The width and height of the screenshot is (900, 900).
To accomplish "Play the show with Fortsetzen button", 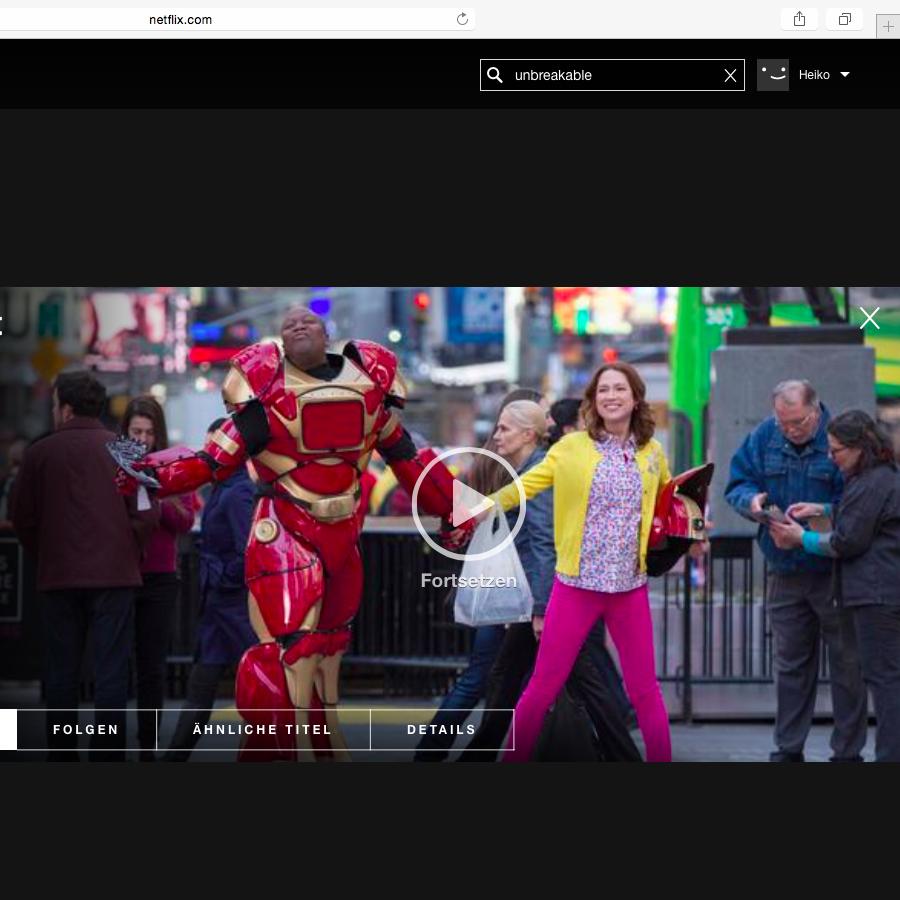I will click(x=468, y=503).
